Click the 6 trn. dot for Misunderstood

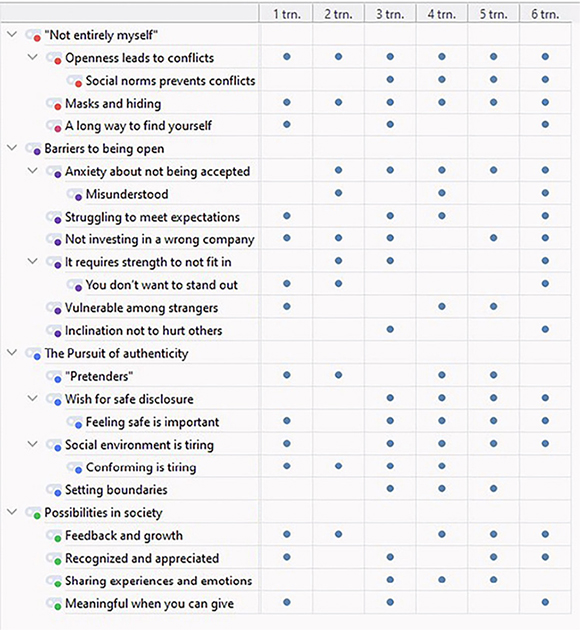tap(545, 193)
